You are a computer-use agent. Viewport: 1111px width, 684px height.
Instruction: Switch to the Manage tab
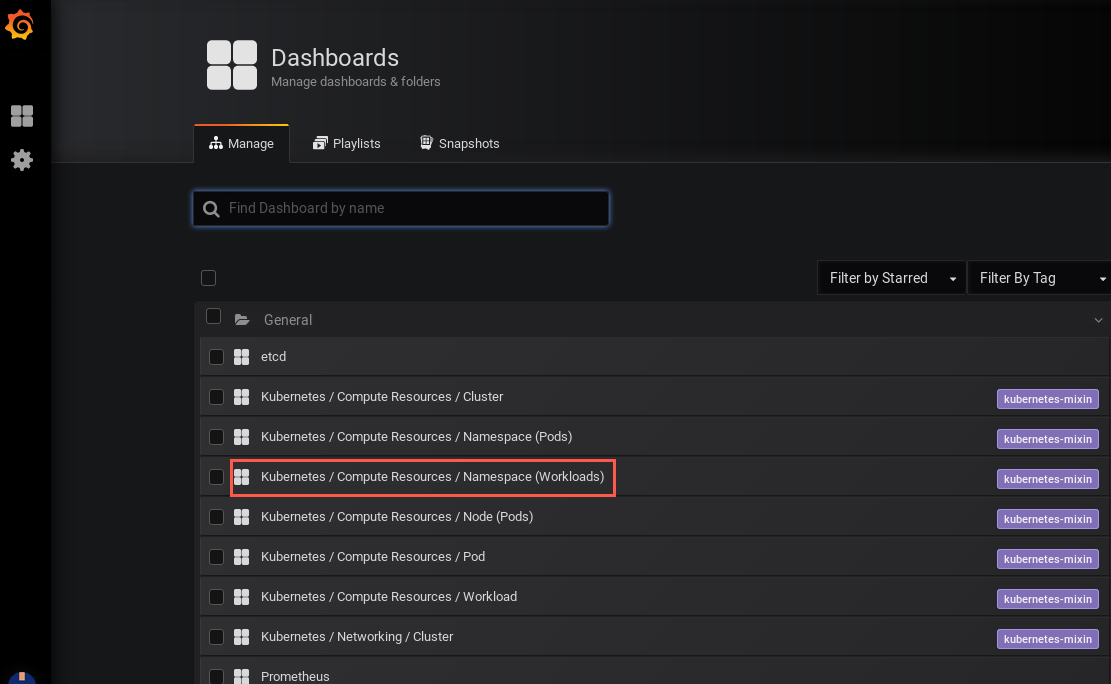point(242,144)
